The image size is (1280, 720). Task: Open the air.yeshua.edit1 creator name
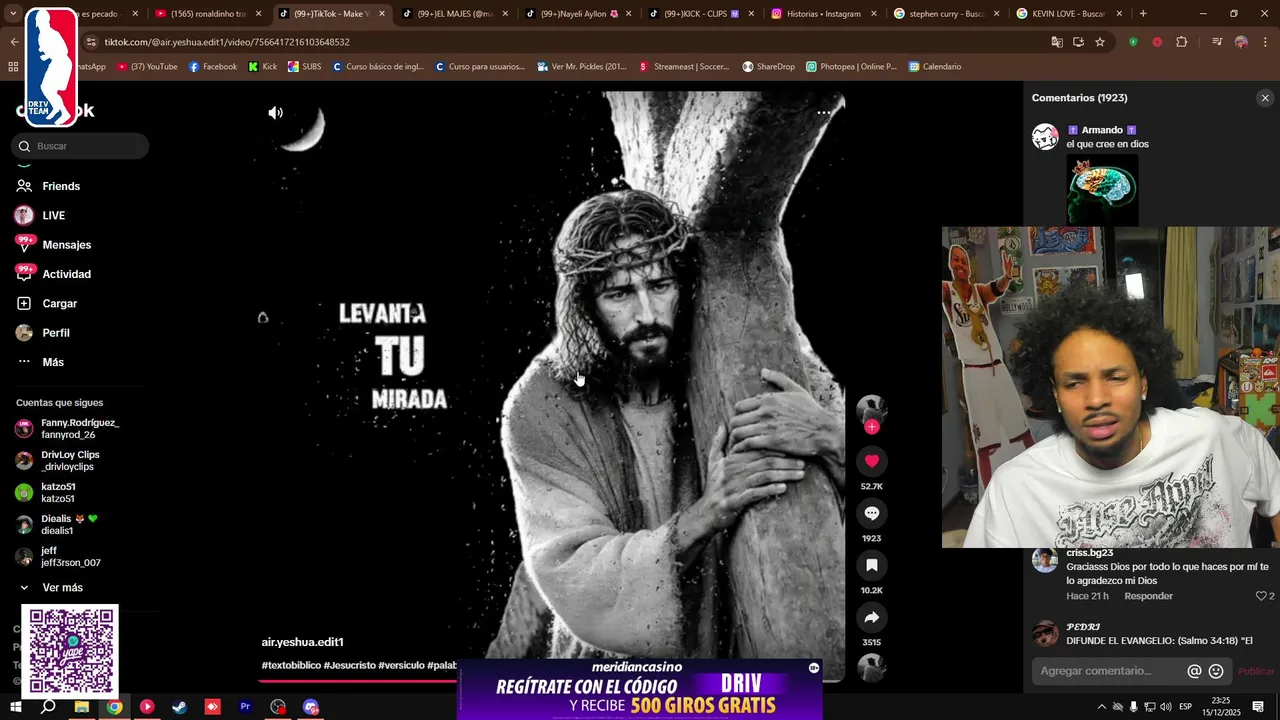pyautogui.click(x=302, y=642)
